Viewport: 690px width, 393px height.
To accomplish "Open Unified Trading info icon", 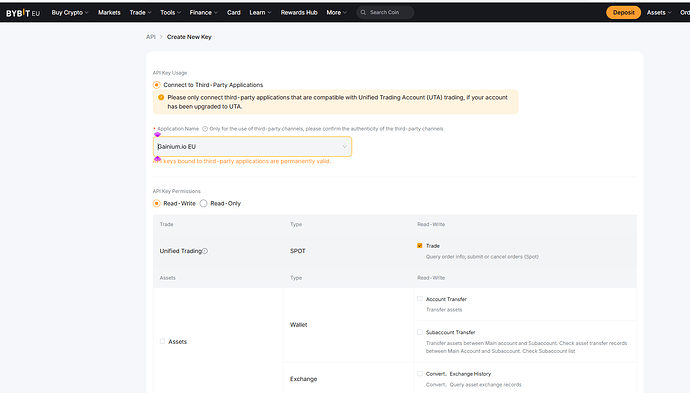I will click(x=205, y=251).
